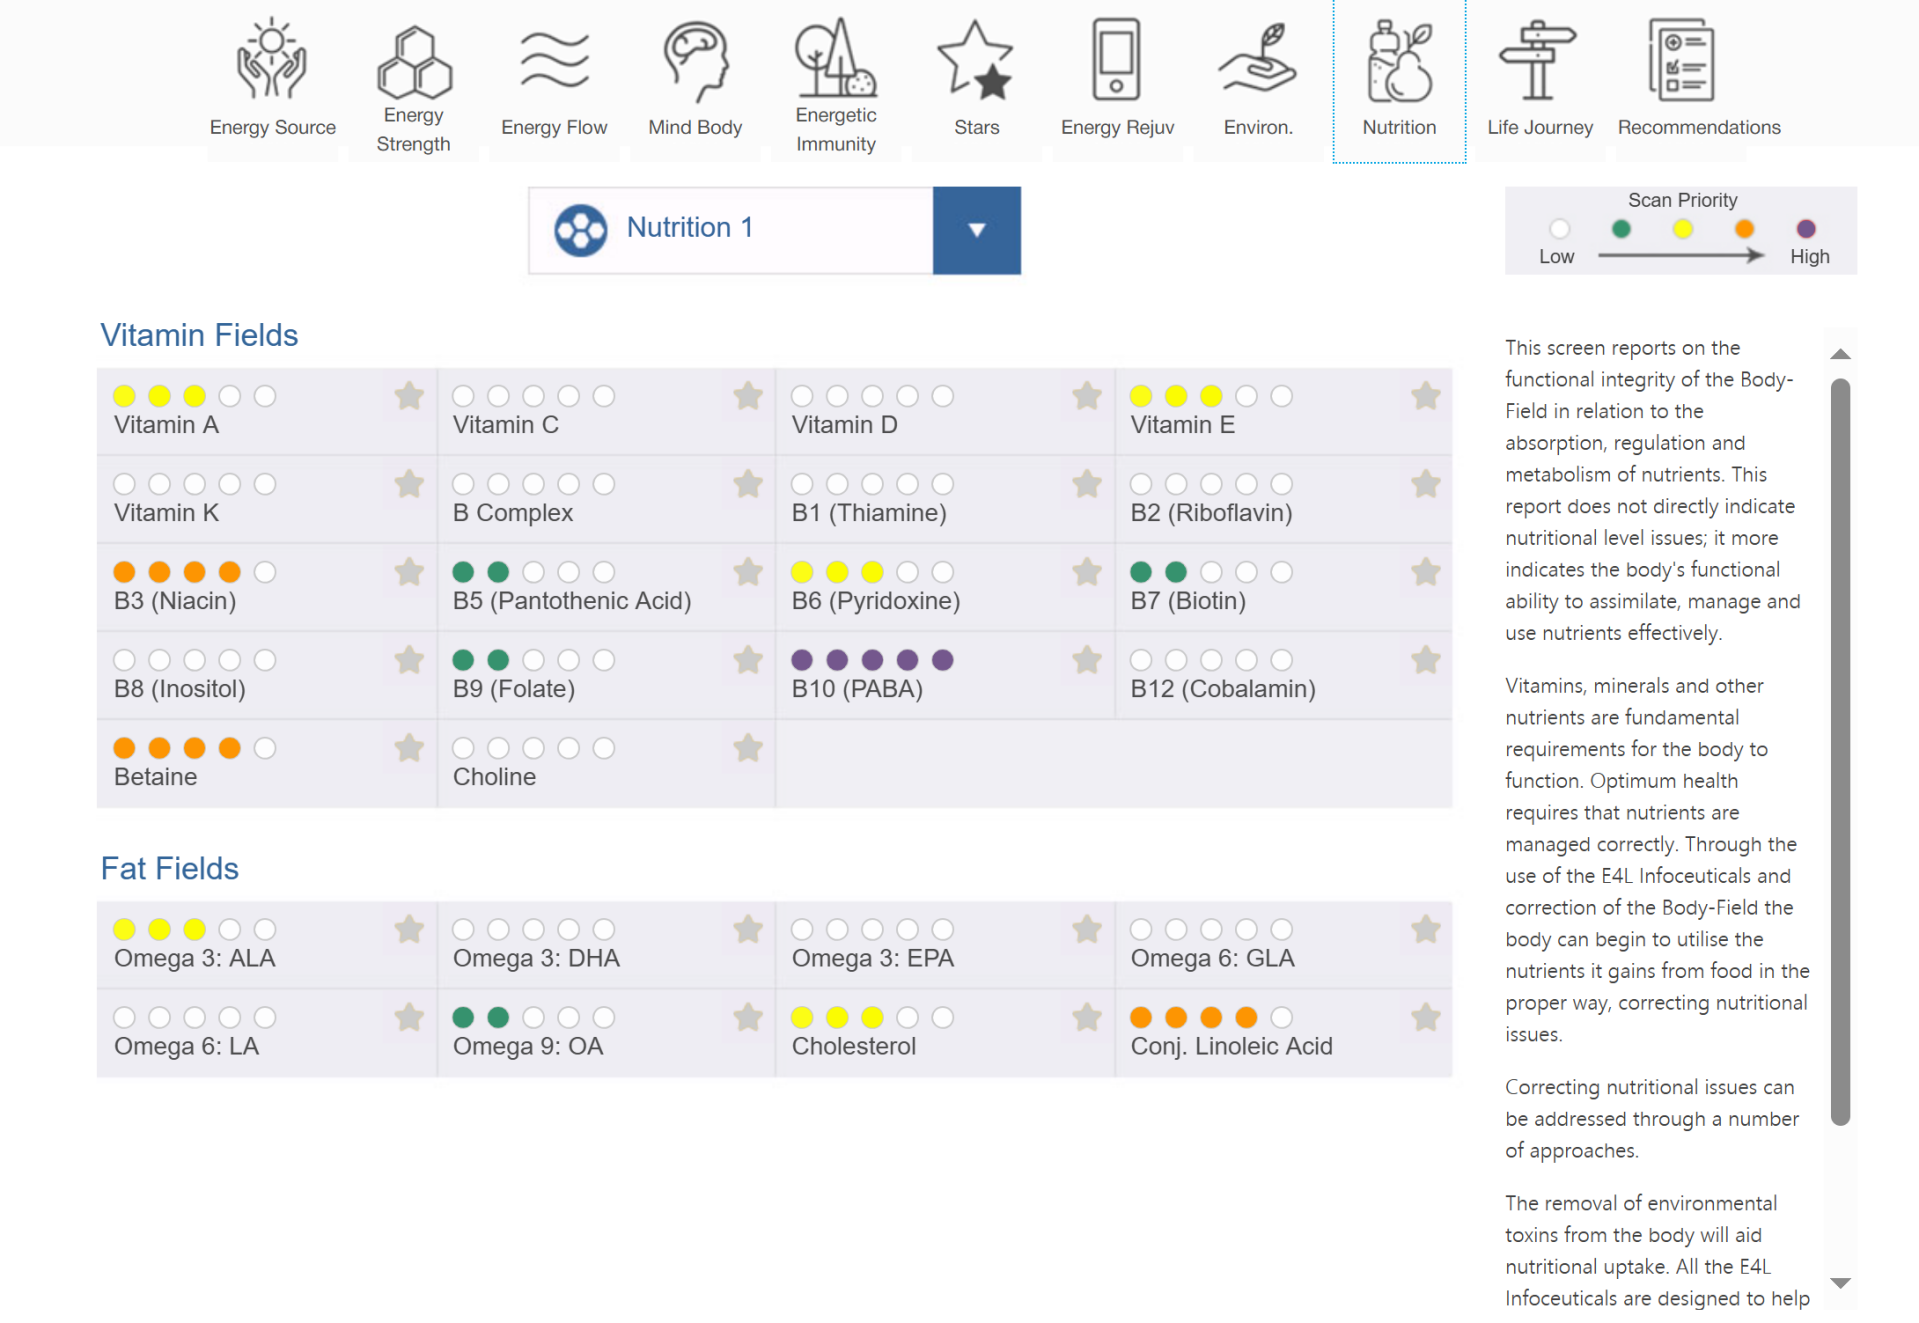Click the purple High priority legend dot
1919x1323 pixels.
click(1806, 229)
